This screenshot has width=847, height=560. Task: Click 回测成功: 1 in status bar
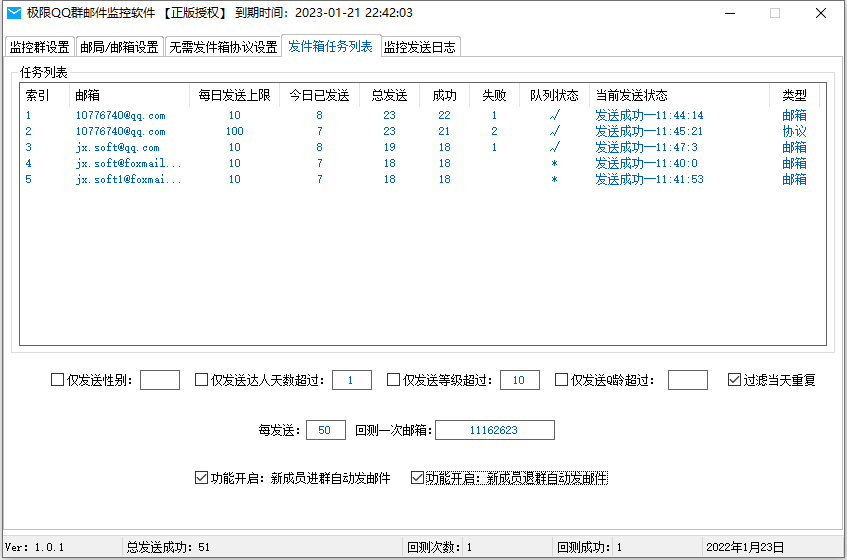point(589,547)
